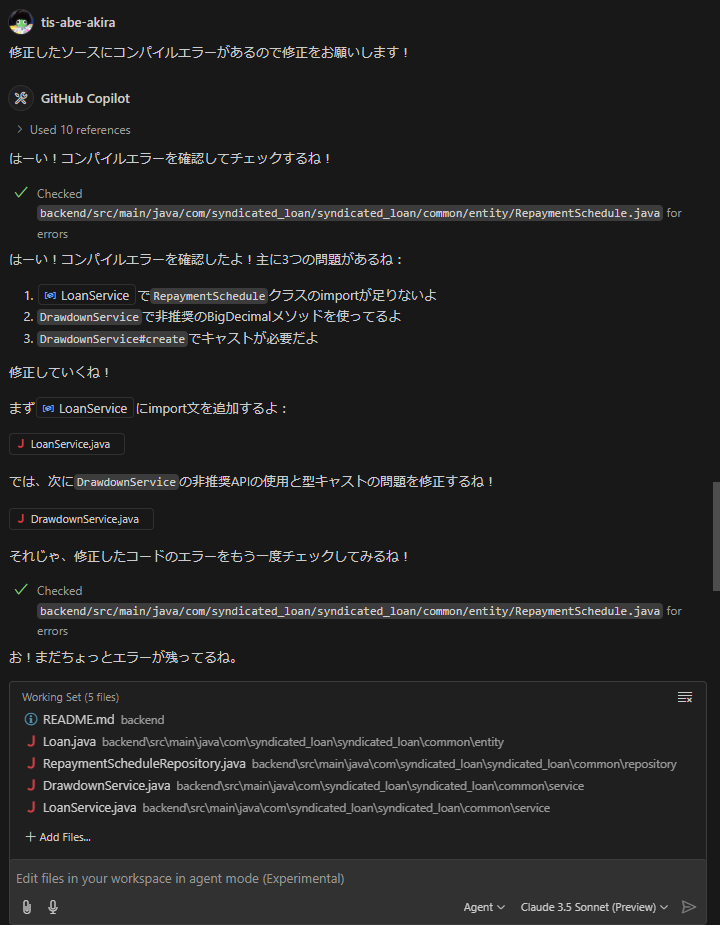
Task: Click the Java icon next to DrawdownService.java
Action: coord(22,518)
